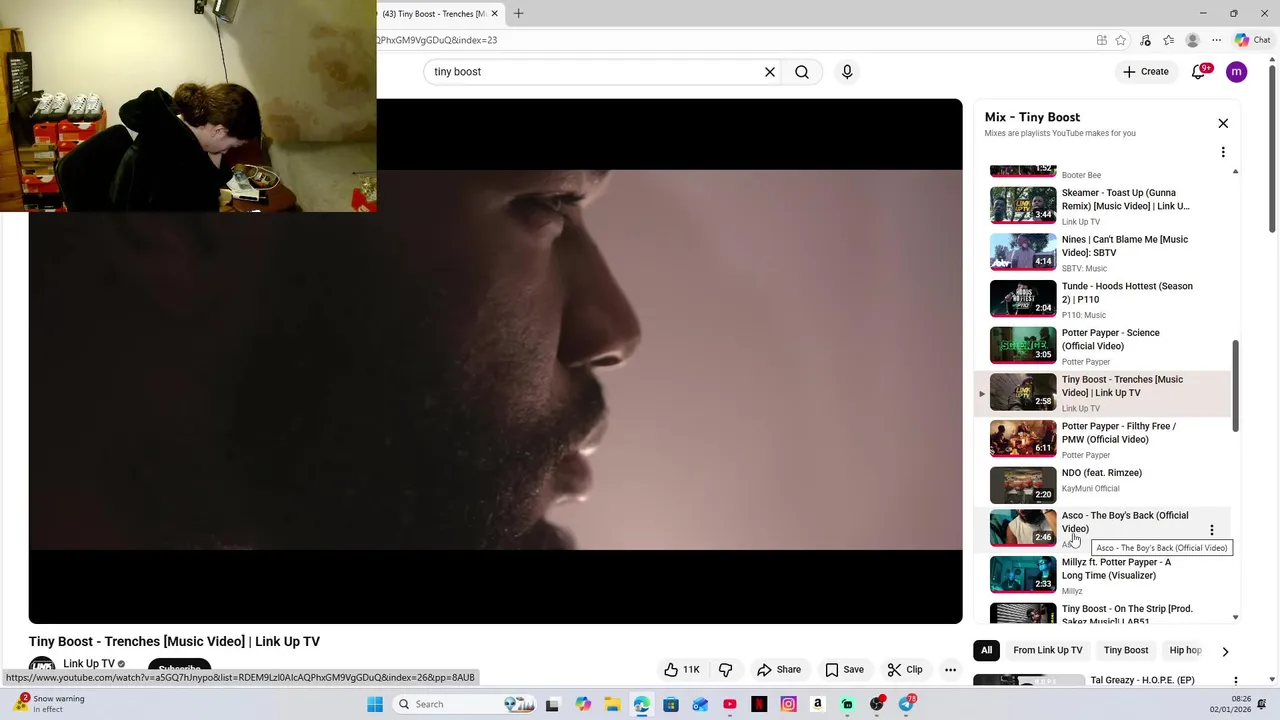
Task: Click the page vertical scrollbar thumb
Action: click(x=1272, y=150)
